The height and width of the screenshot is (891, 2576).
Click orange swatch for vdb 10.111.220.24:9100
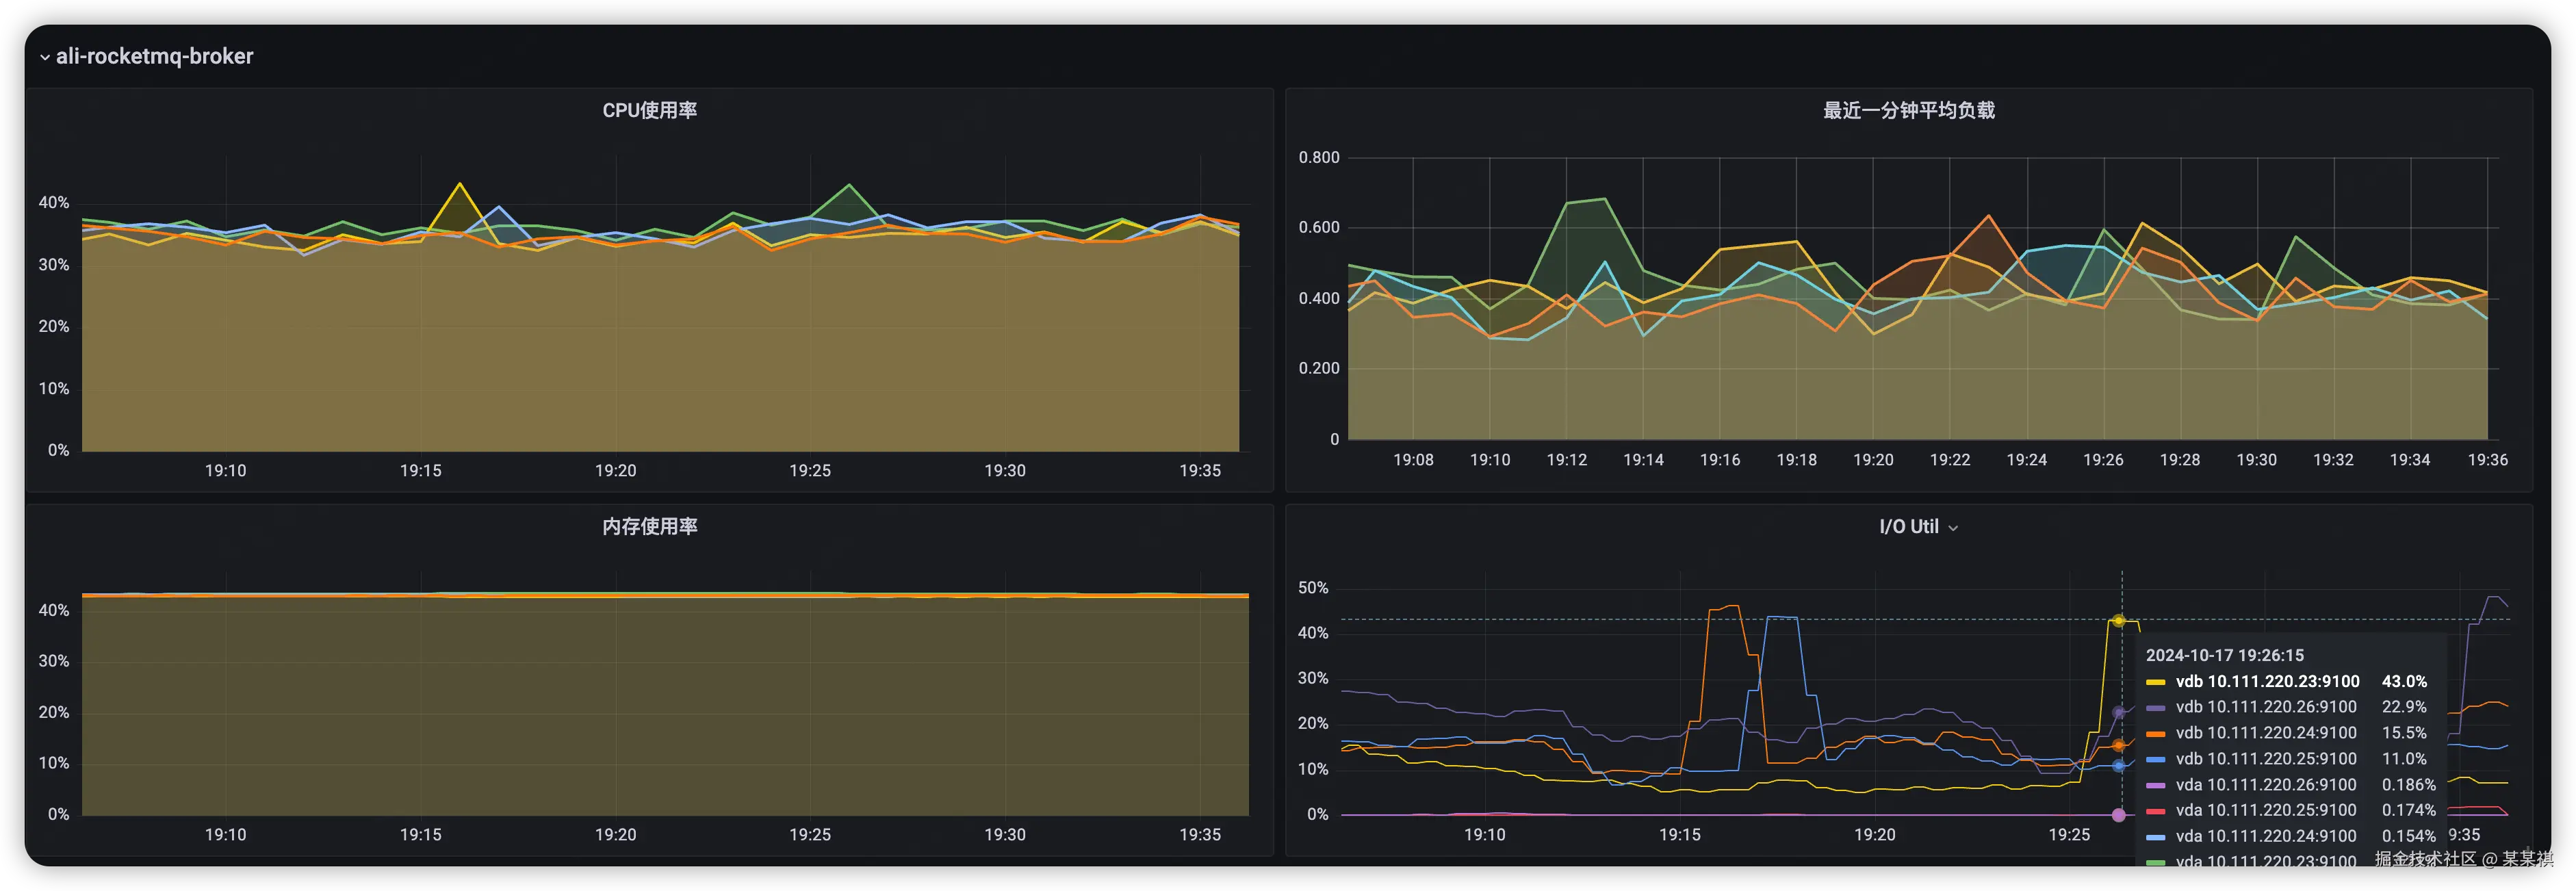coord(2155,734)
